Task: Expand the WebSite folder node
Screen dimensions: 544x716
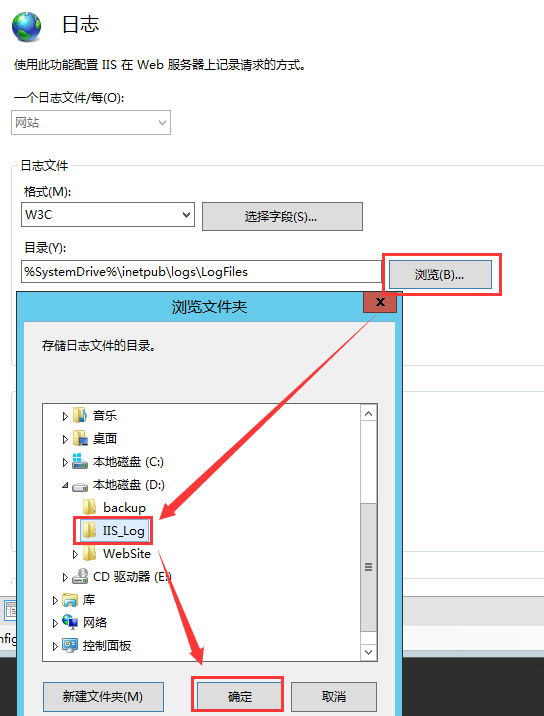Action: pyautogui.click(x=75, y=554)
